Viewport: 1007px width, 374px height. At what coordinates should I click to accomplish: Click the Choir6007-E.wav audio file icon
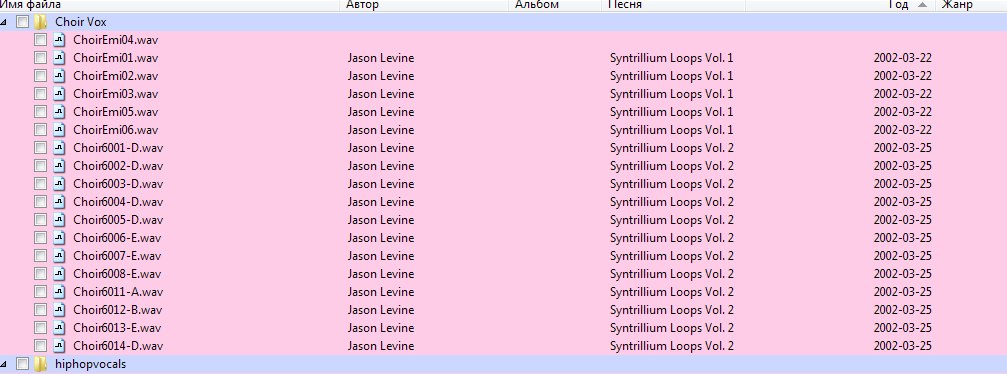(x=59, y=256)
